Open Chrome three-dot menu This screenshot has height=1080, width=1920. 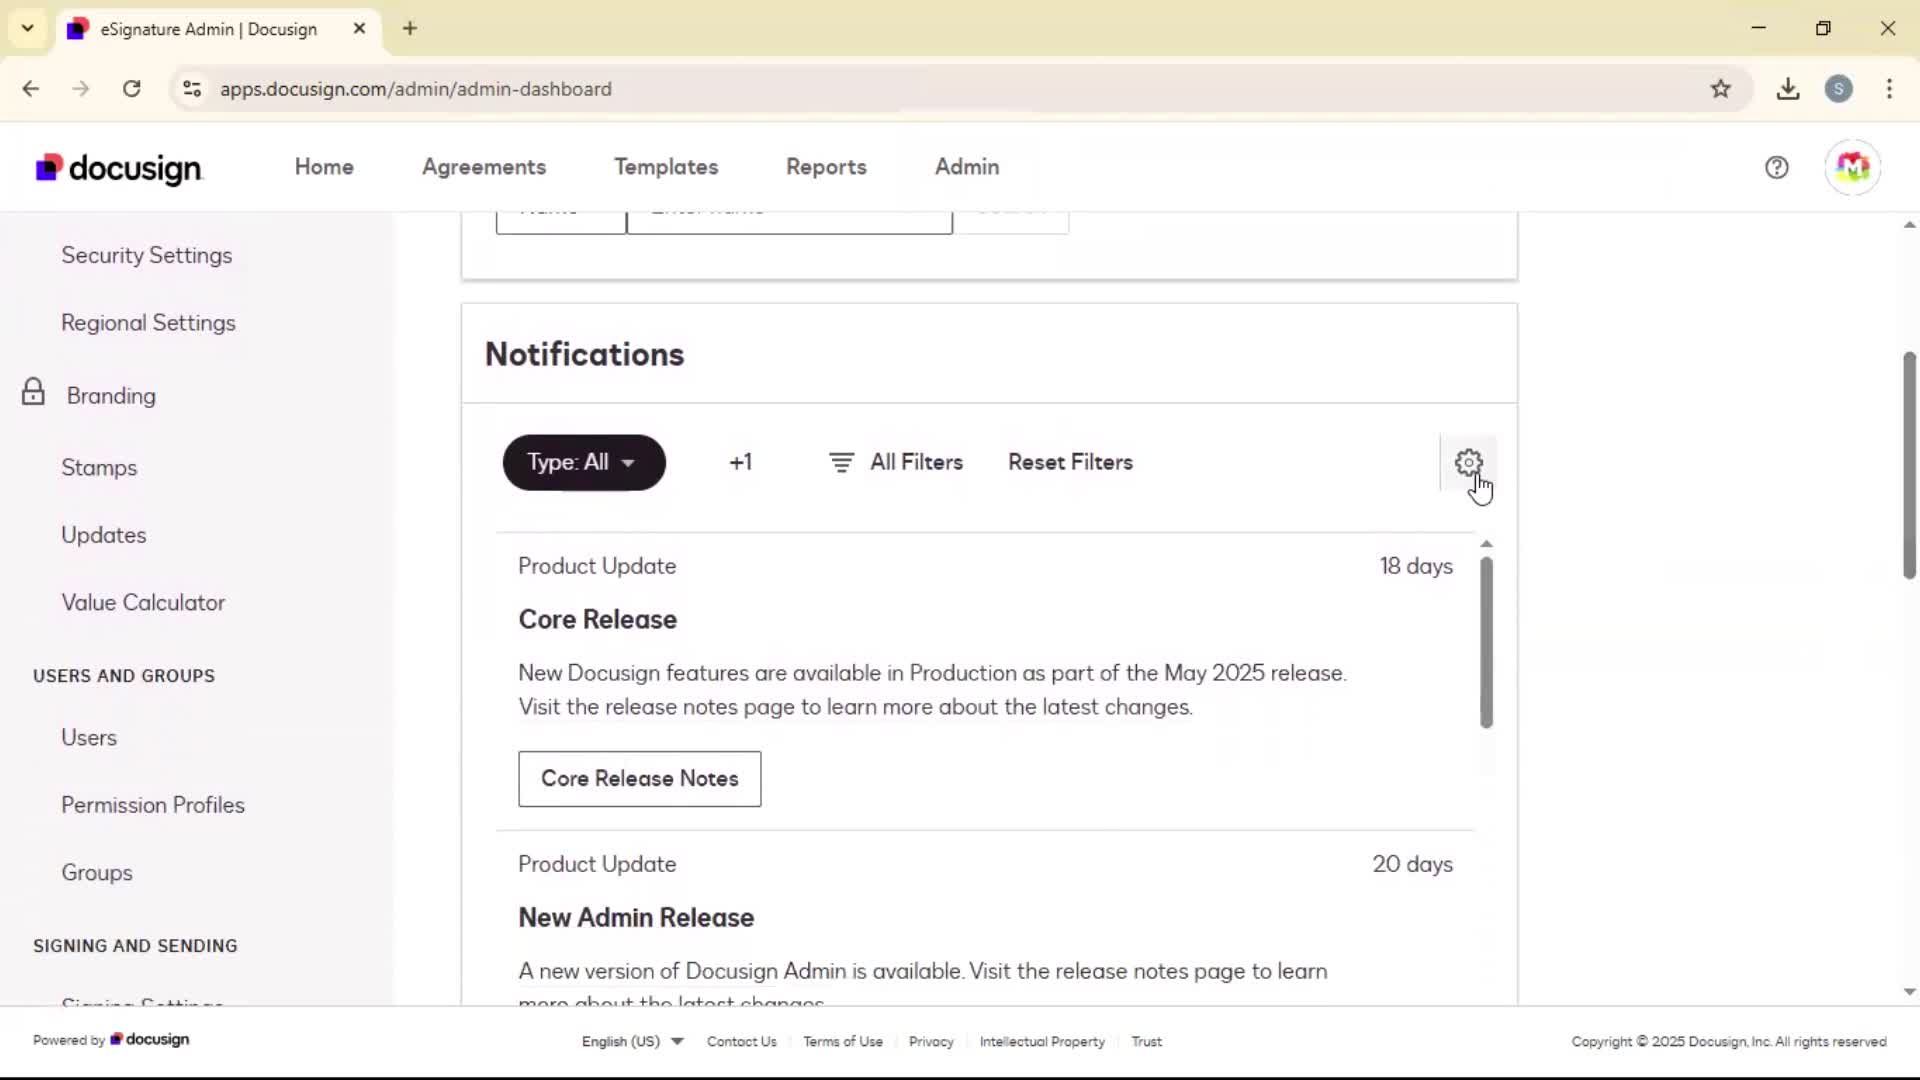coord(1889,89)
